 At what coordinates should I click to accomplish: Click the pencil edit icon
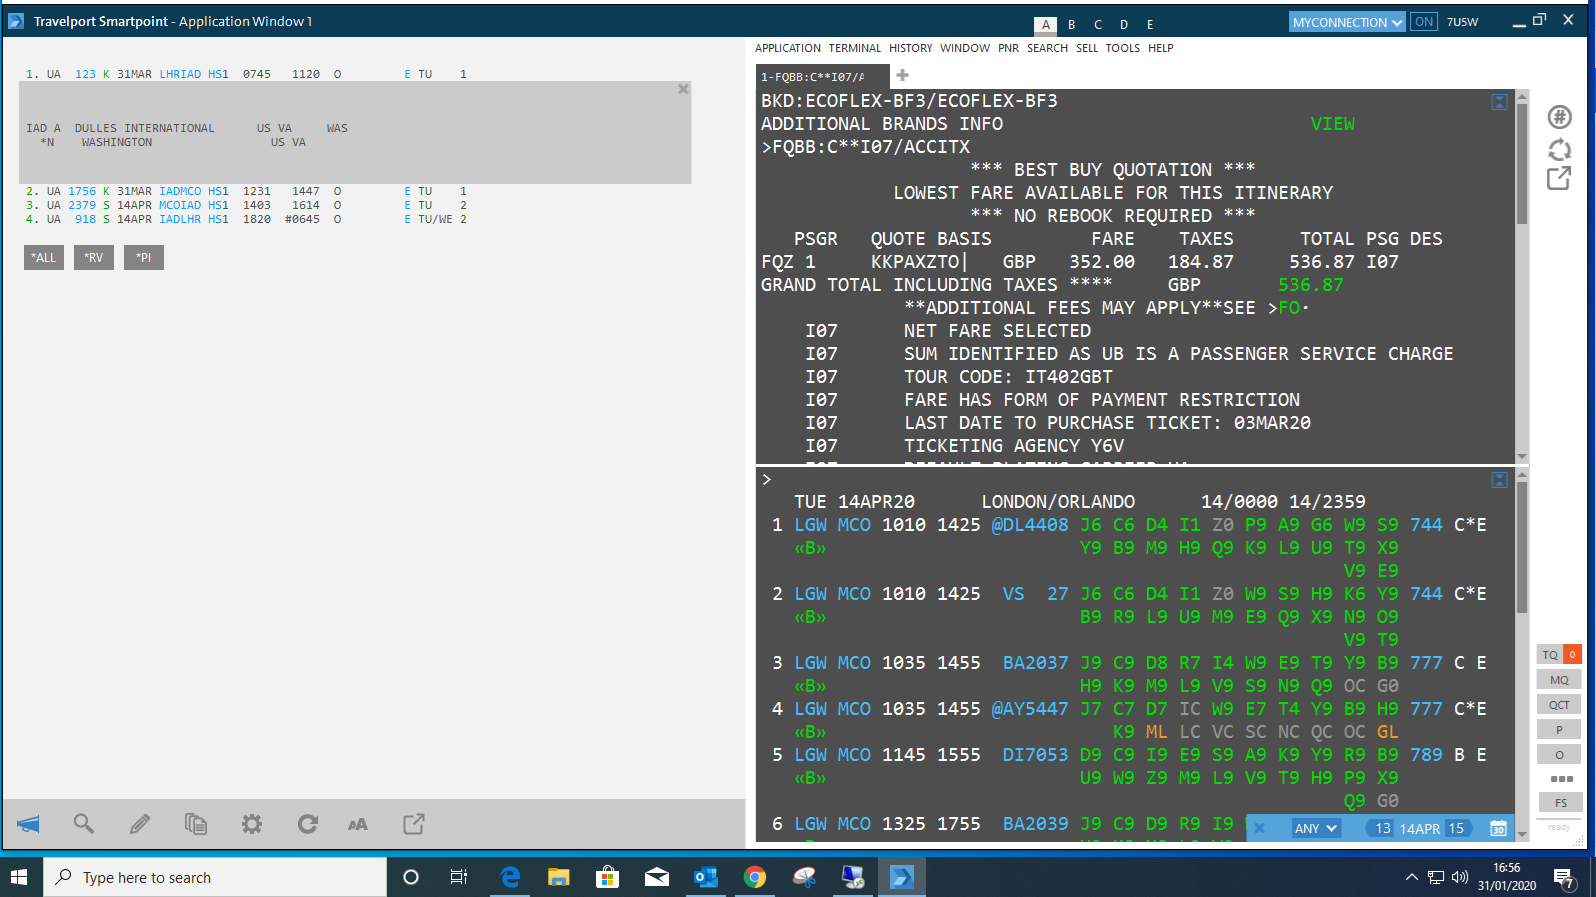click(140, 824)
